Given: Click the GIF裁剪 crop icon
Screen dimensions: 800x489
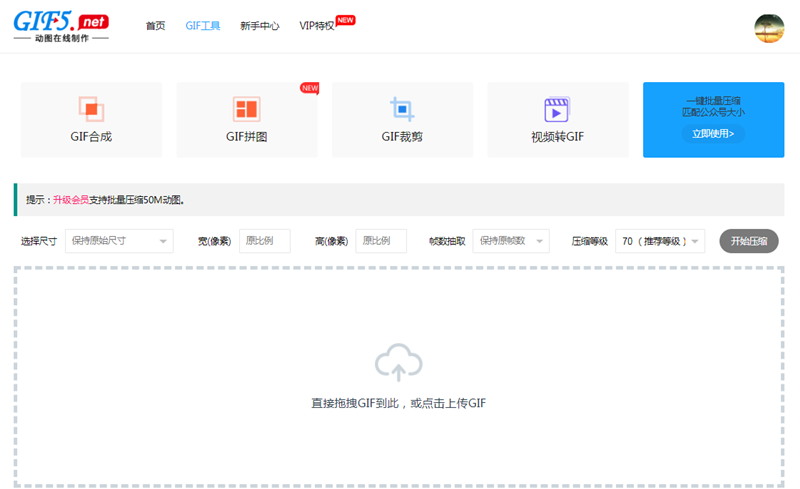Looking at the screenshot, I should coord(402,109).
